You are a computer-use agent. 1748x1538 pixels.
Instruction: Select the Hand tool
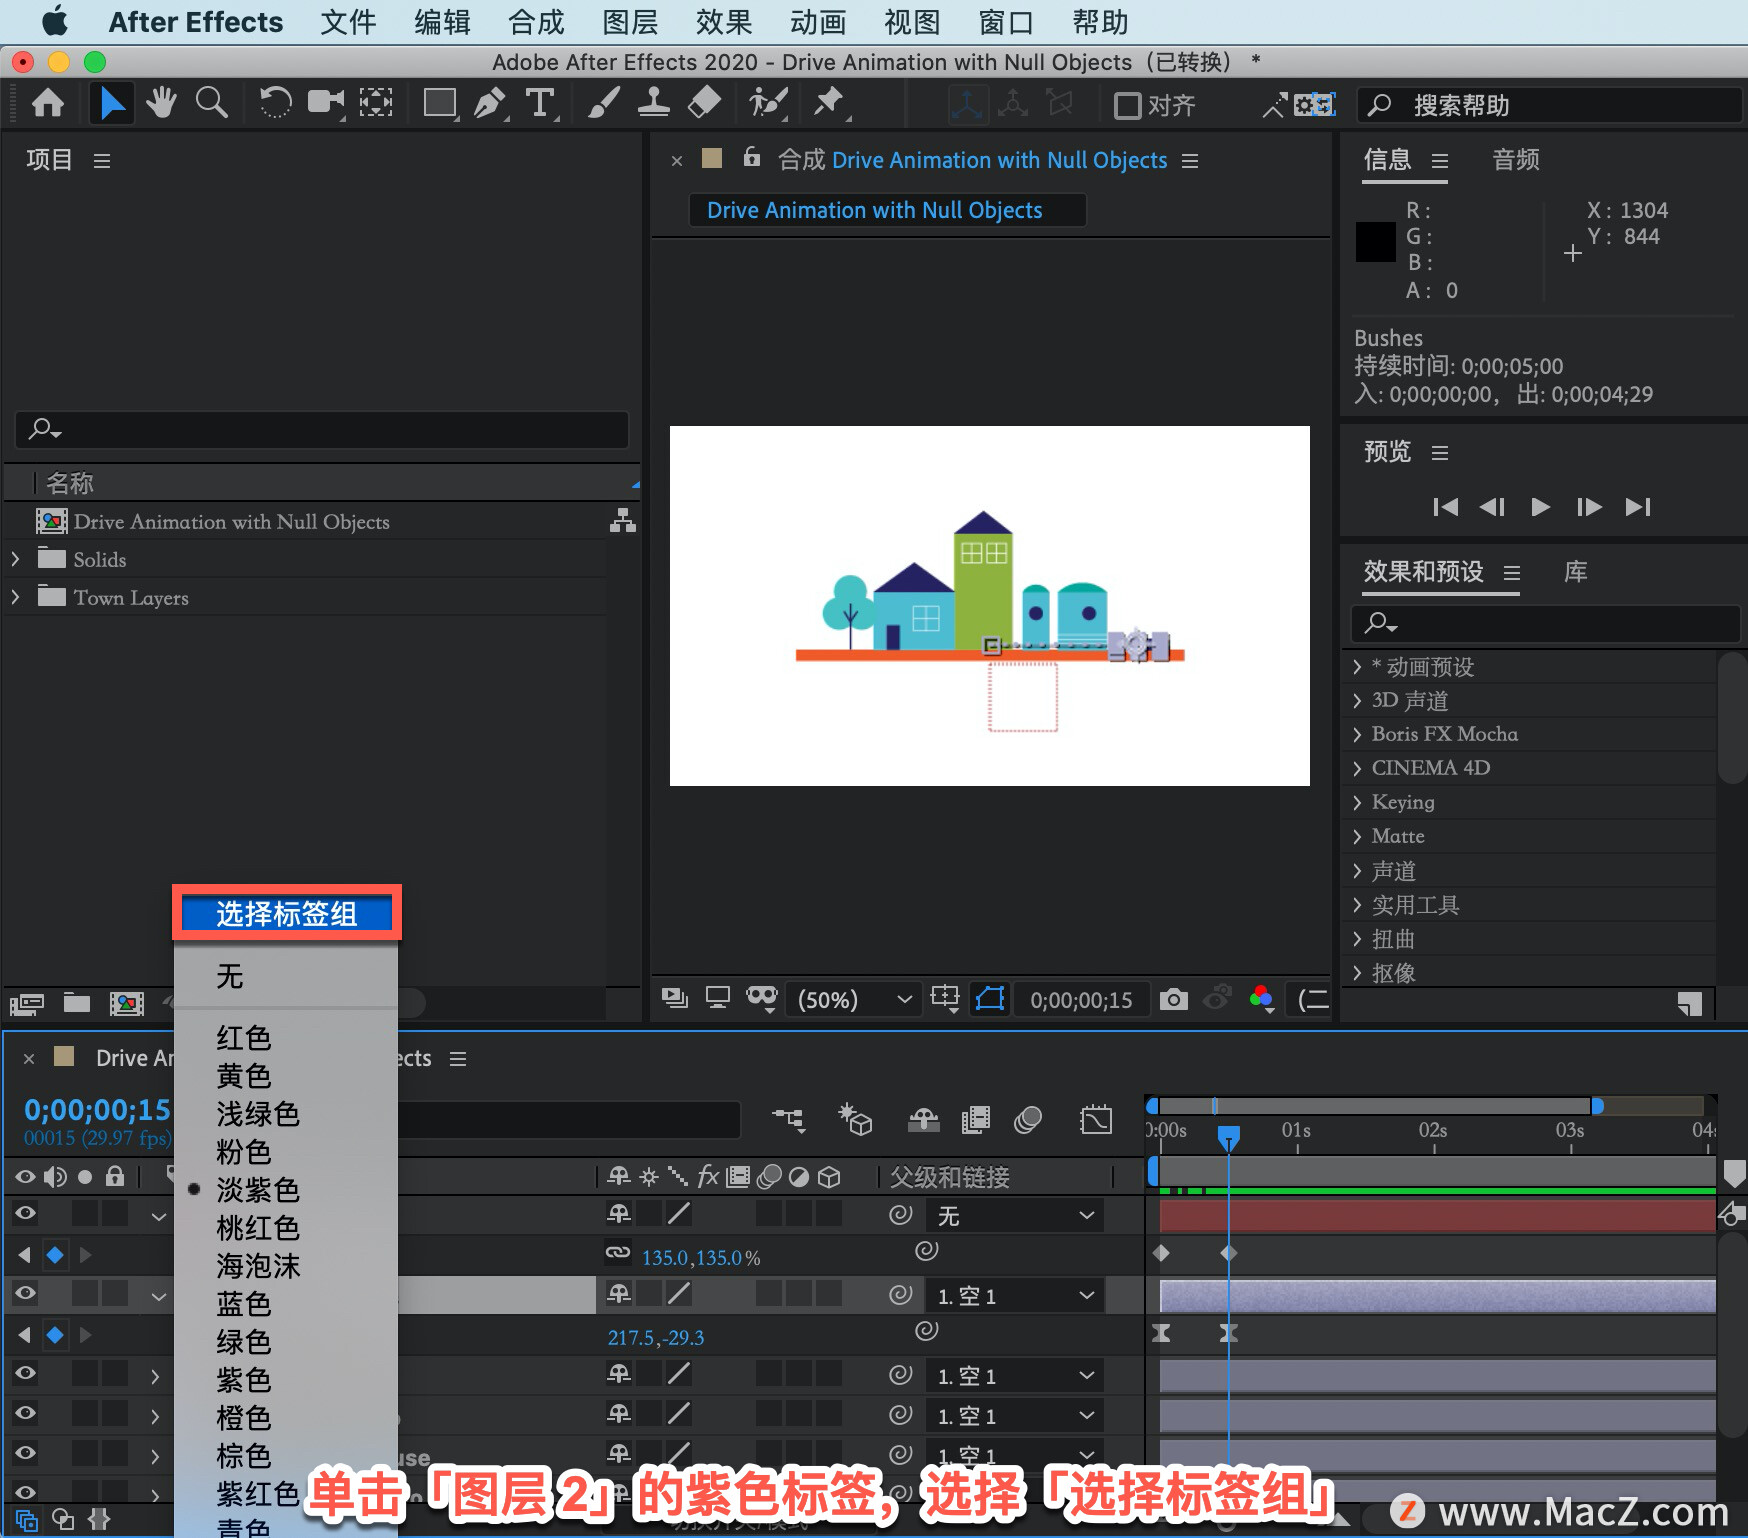[160, 103]
